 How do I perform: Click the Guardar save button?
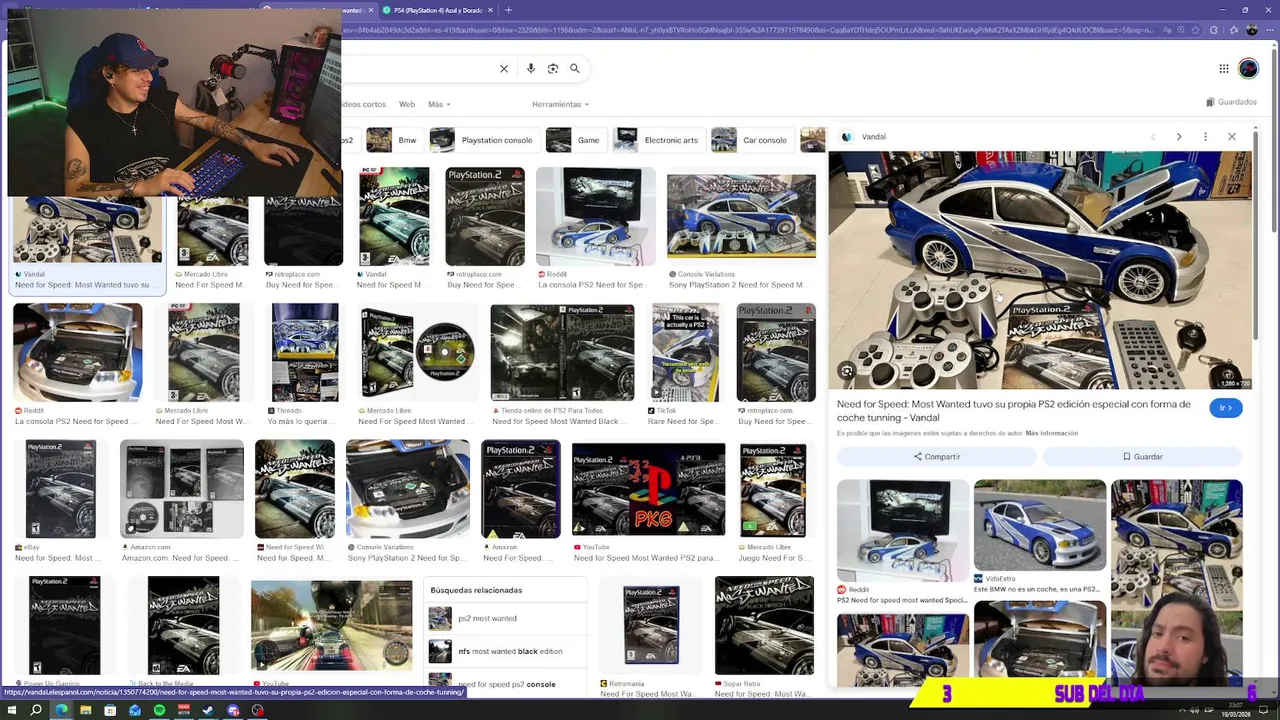coord(1142,457)
